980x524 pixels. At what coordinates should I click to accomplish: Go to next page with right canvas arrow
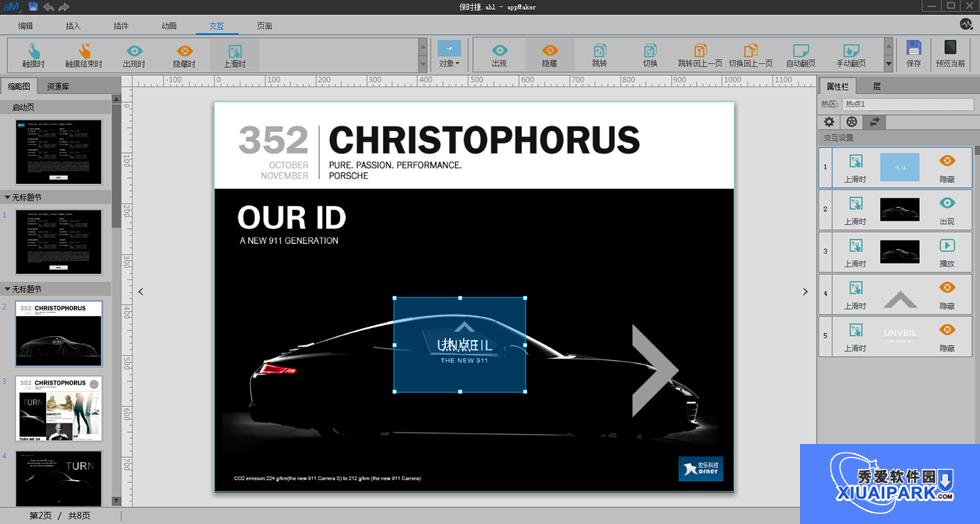pyautogui.click(x=805, y=291)
